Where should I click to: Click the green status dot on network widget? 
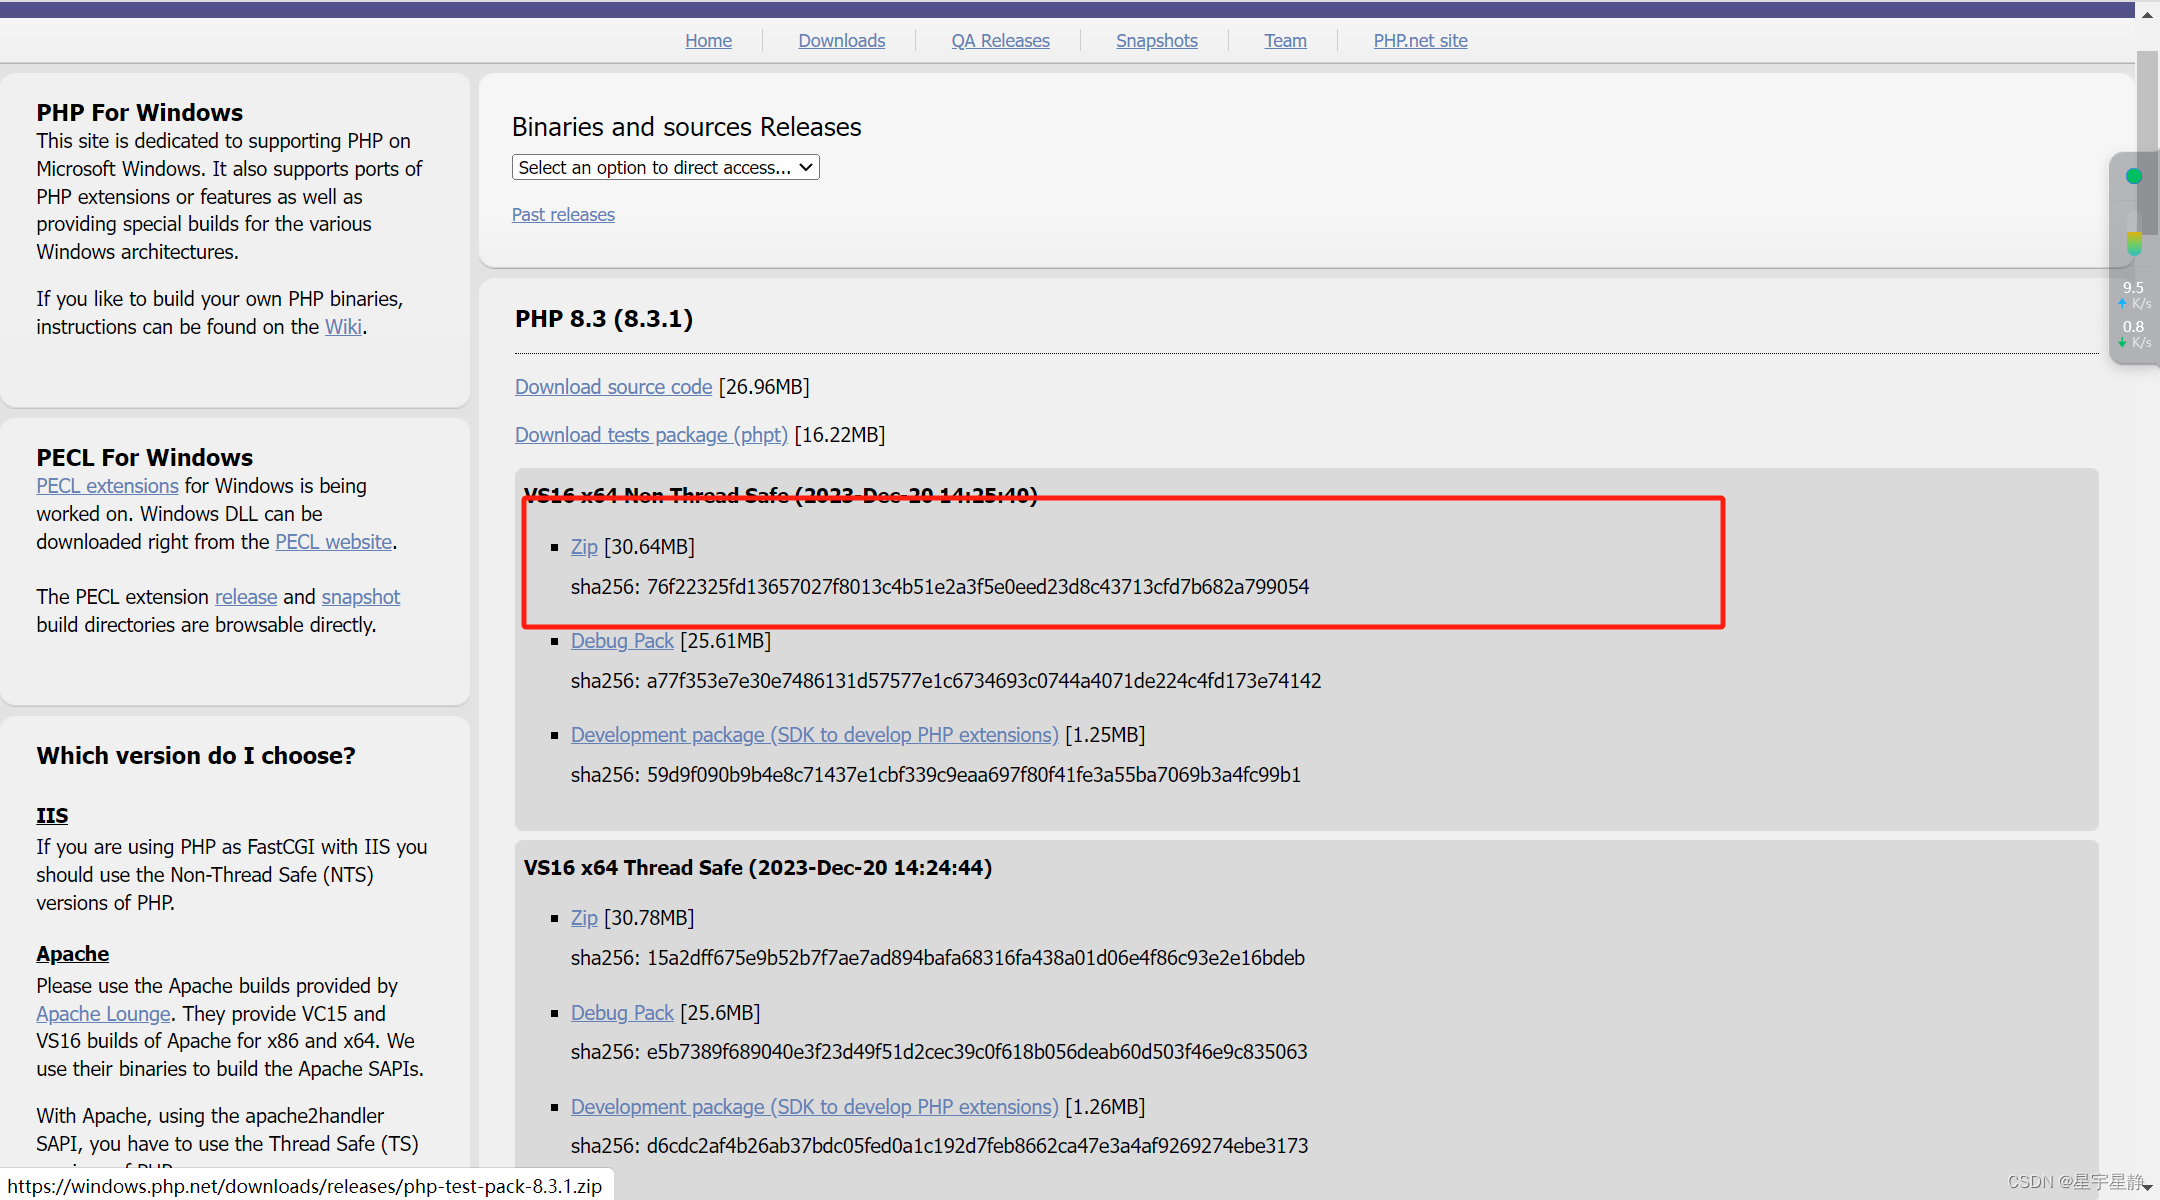pyautogui.click(x=2133, y=176)
